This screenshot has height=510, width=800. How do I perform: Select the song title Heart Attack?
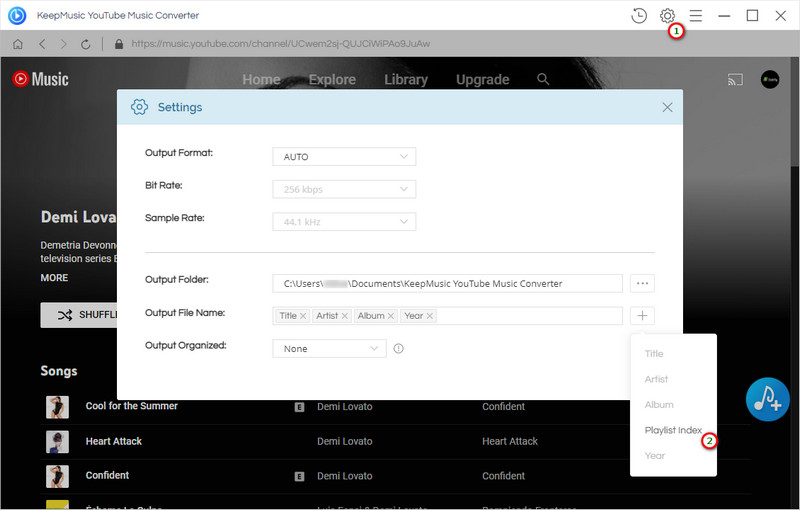point(114,441)
